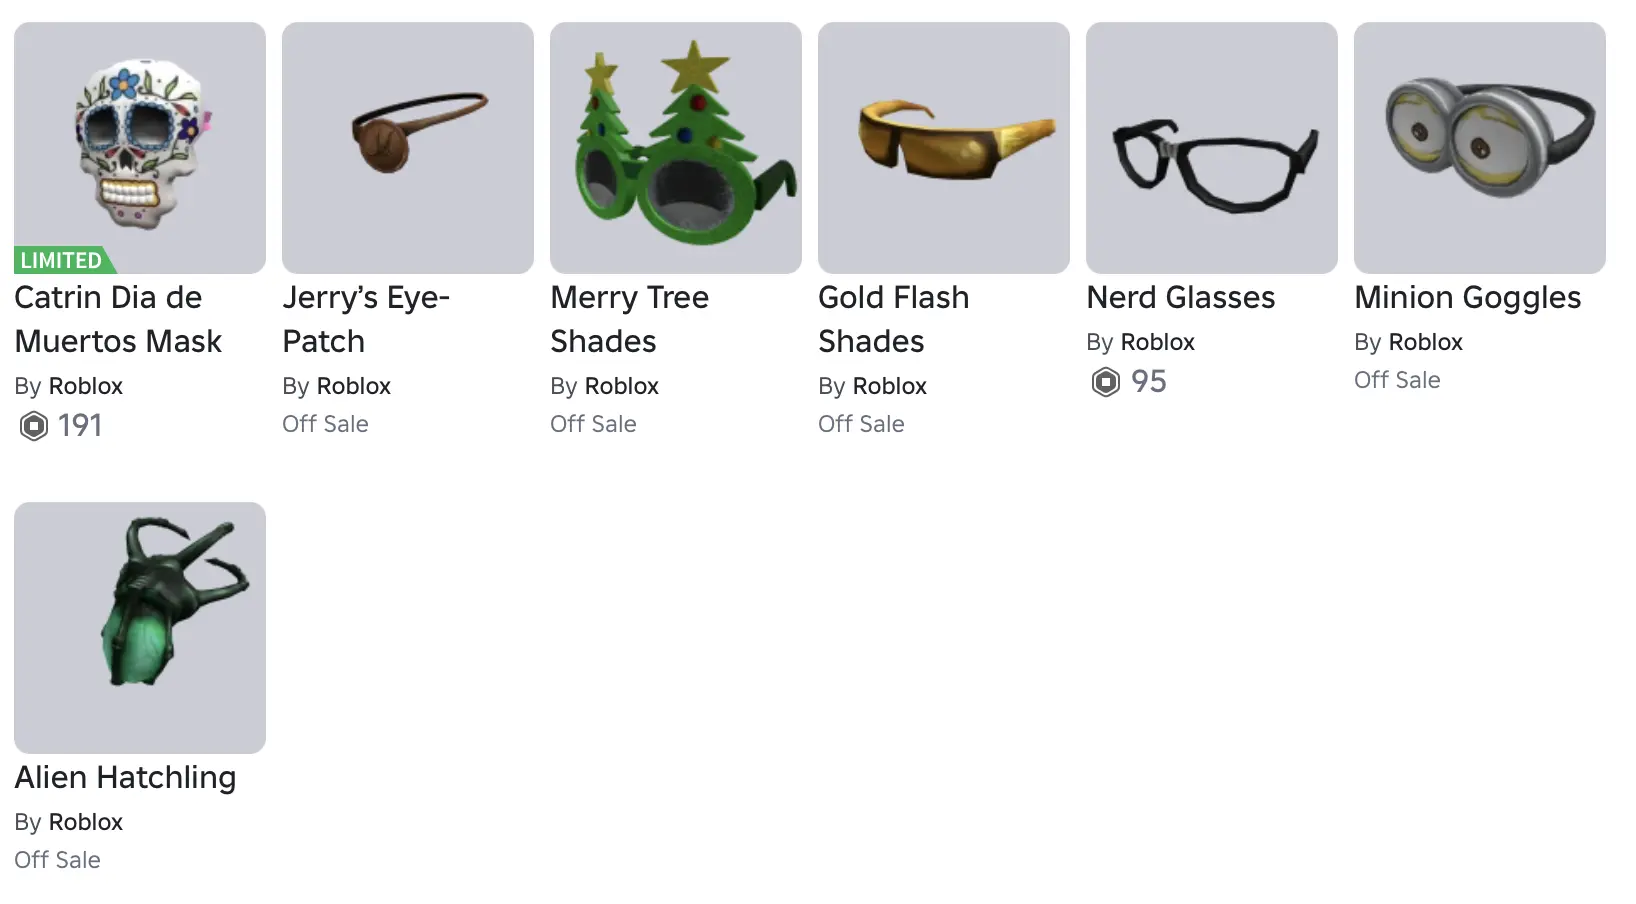1636x904 pixels.
Task: Open the Minion Goggles title link
Action: point(1467,298)
